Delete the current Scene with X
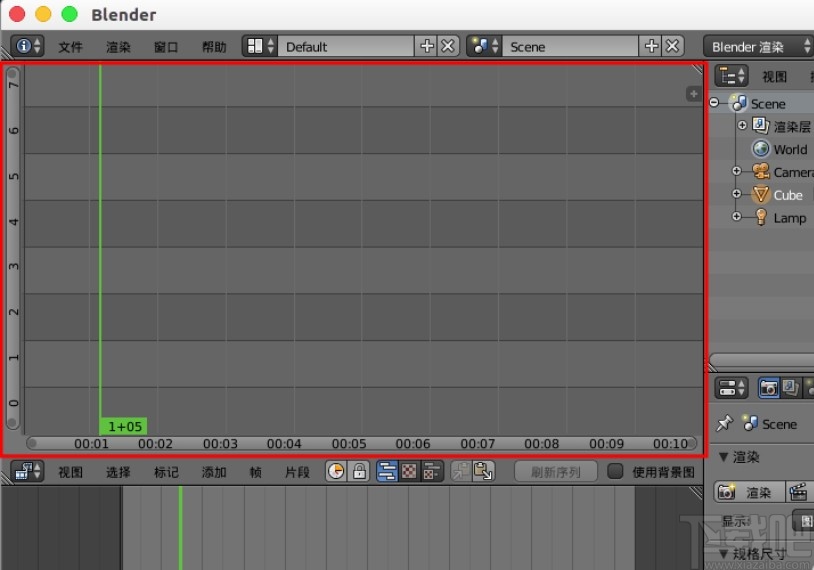Viewport: 814px width, 570px height. [672, 46]
